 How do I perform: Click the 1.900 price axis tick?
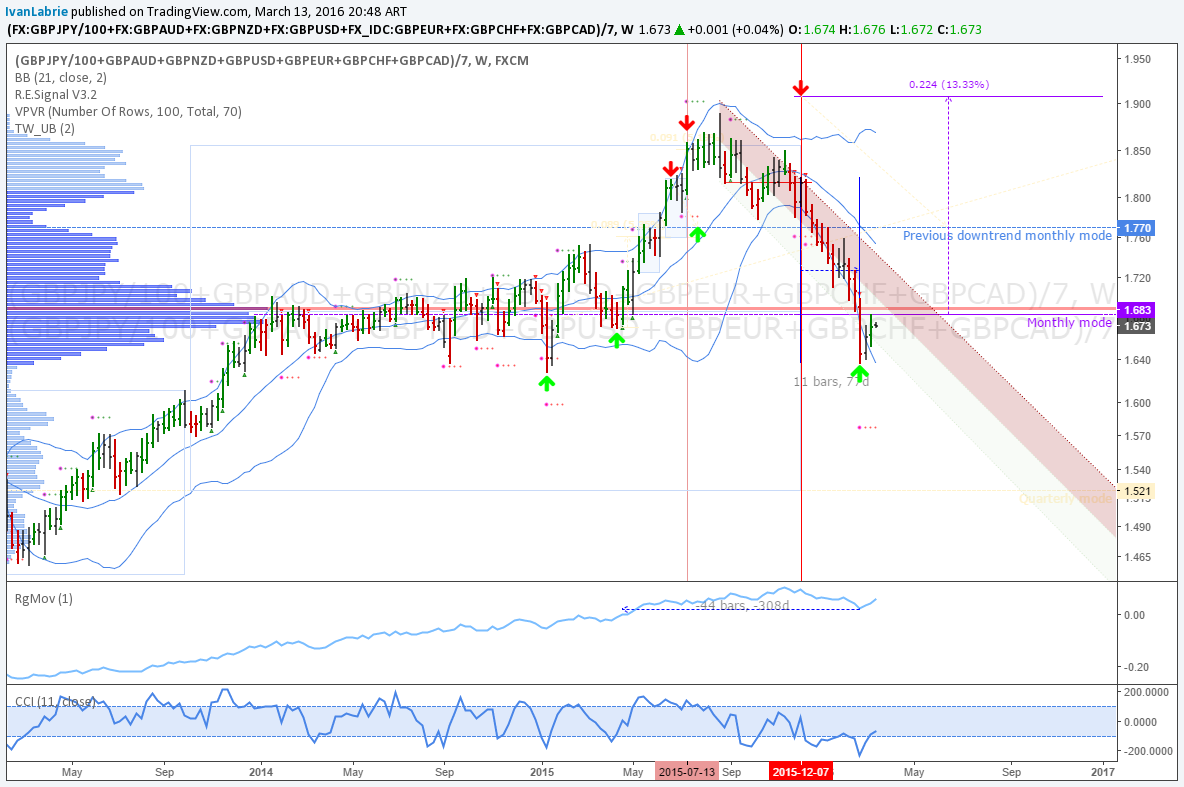point(1137,104)
